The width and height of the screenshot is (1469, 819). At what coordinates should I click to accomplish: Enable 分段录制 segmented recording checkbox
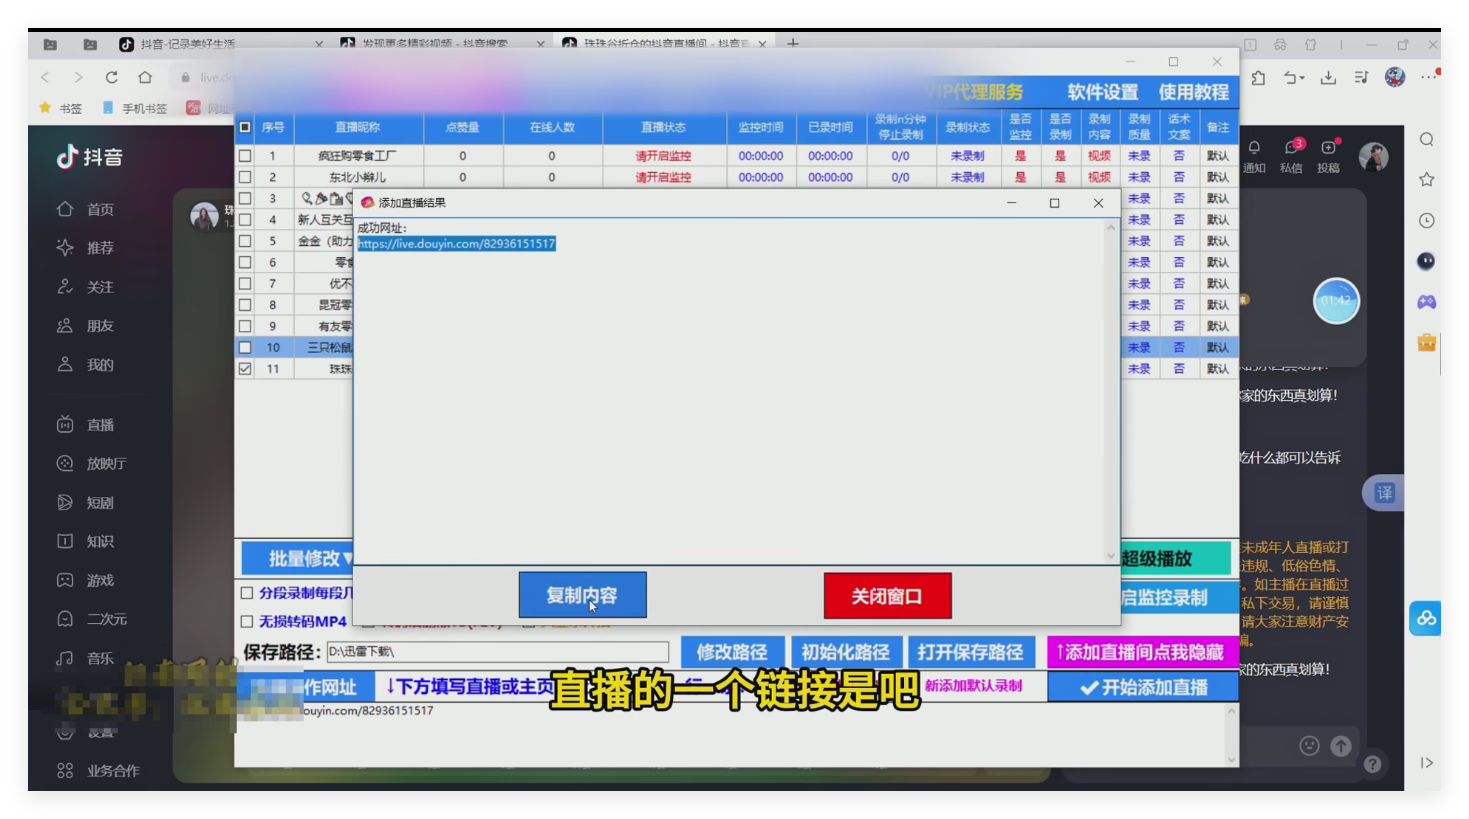tap(247, 593)
